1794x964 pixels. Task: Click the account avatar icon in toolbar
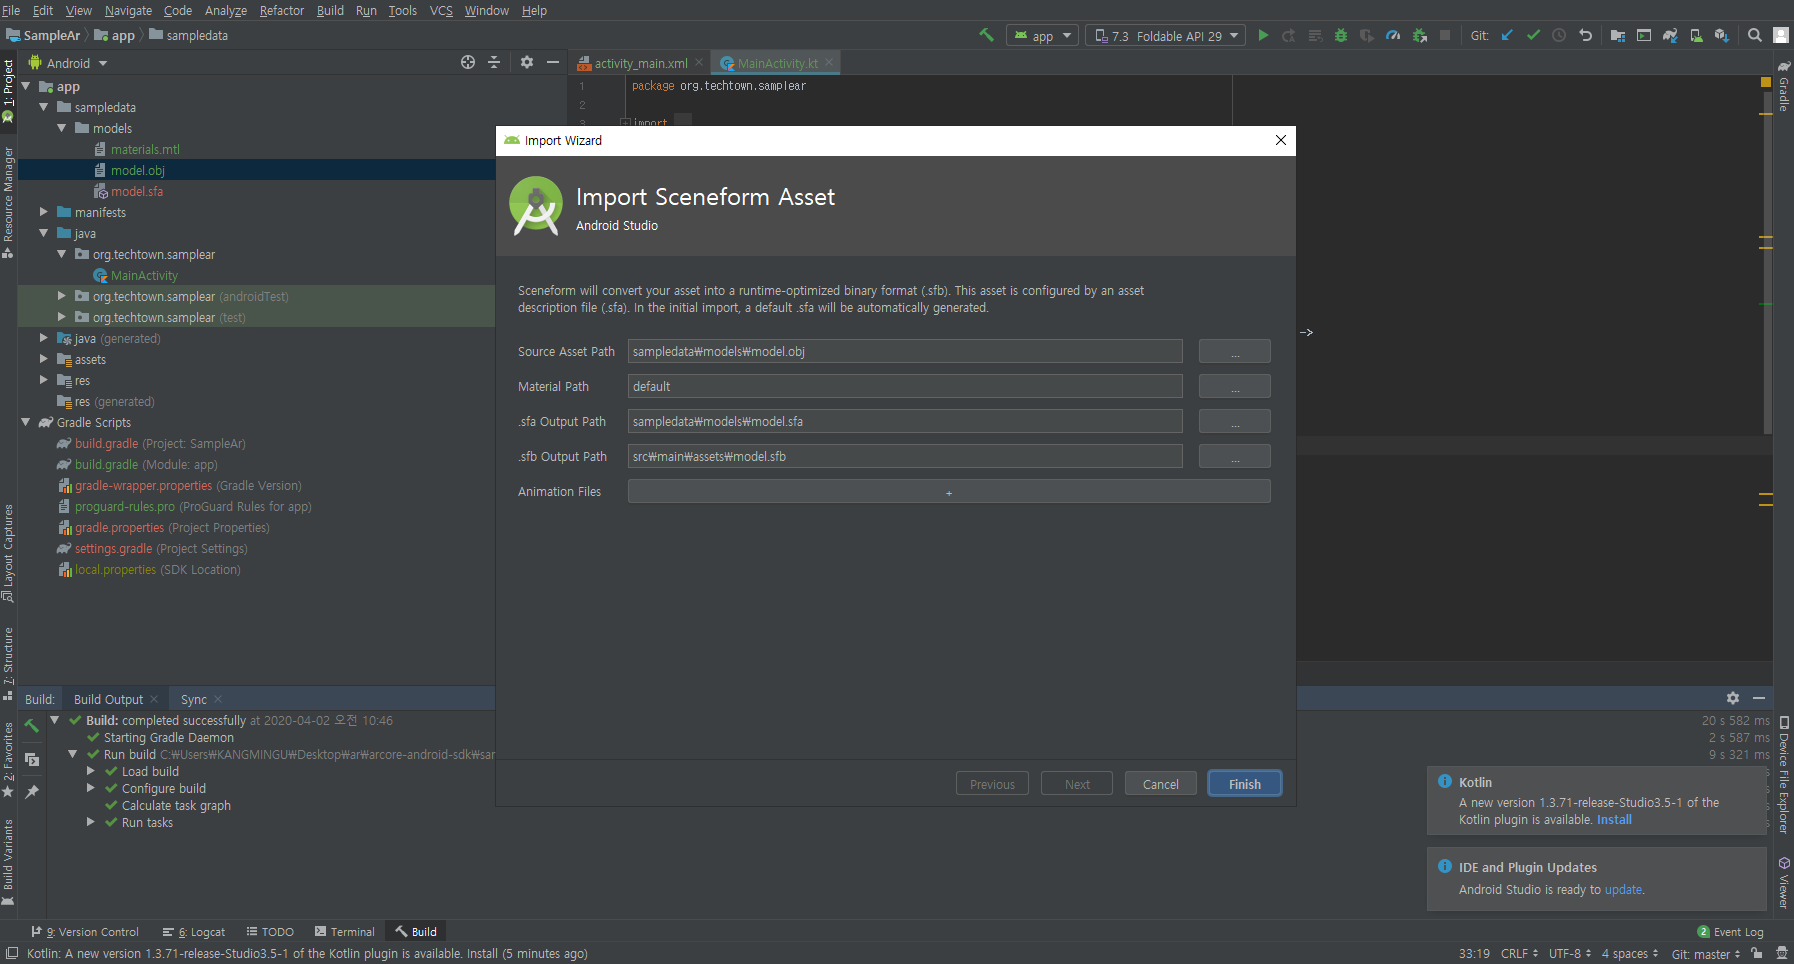[x=1781, y=35]
